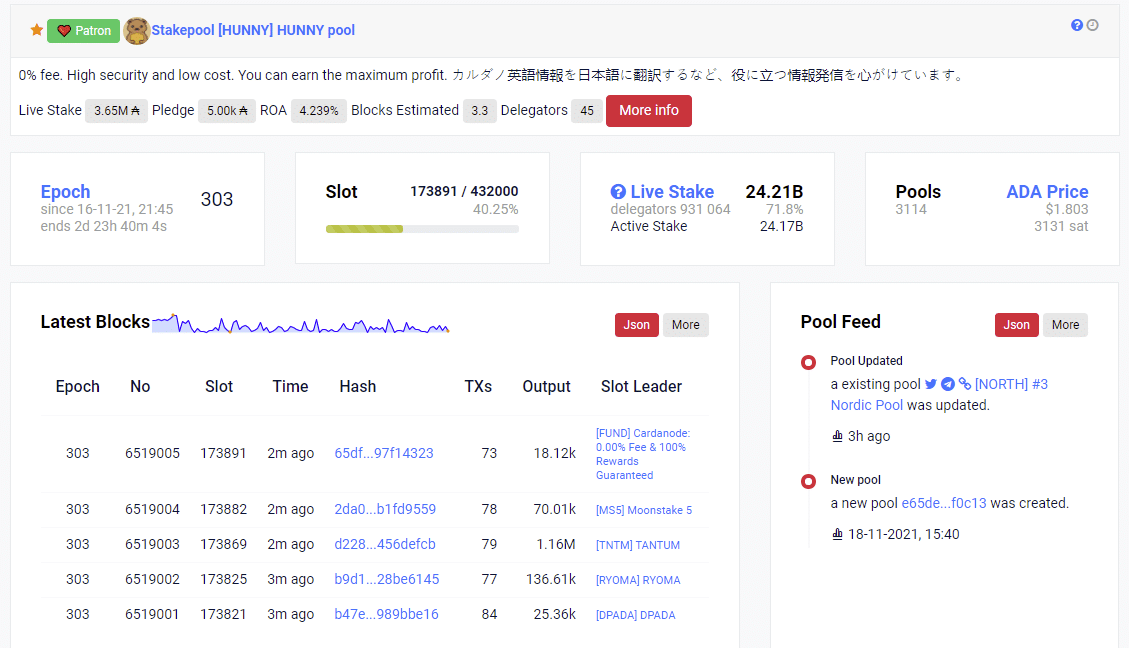1129x648 pixels.
Task: Click Json button in Latest Blocks
Action: (636, 324)
